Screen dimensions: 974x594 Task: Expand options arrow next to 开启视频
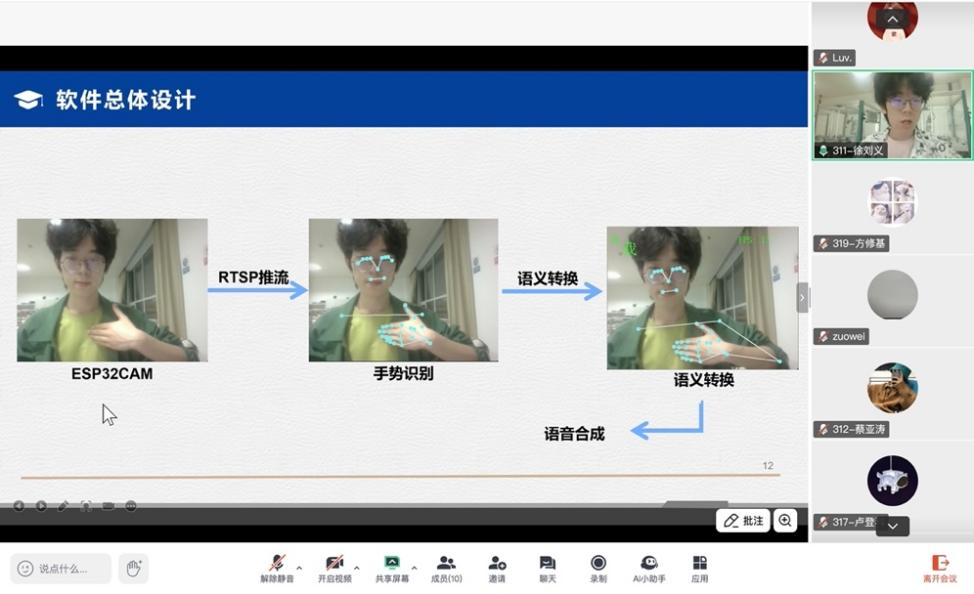click(357, 568)
